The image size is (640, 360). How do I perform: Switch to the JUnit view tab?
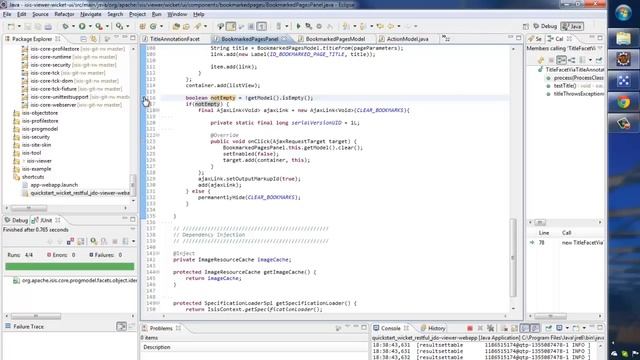click(x=46, y=220)
